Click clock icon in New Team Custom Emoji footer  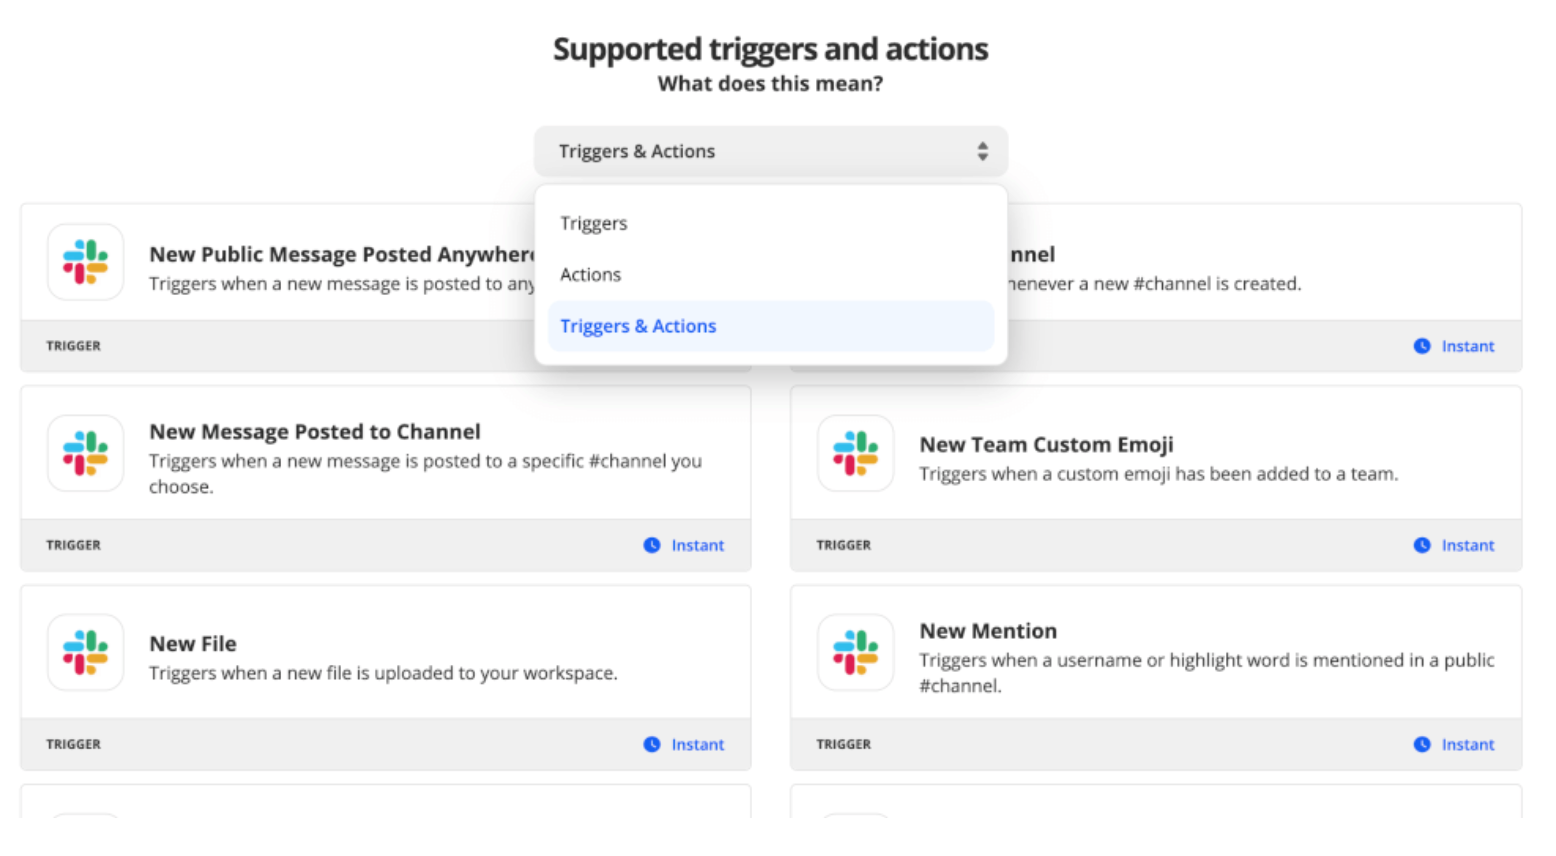pos(1422,545)
